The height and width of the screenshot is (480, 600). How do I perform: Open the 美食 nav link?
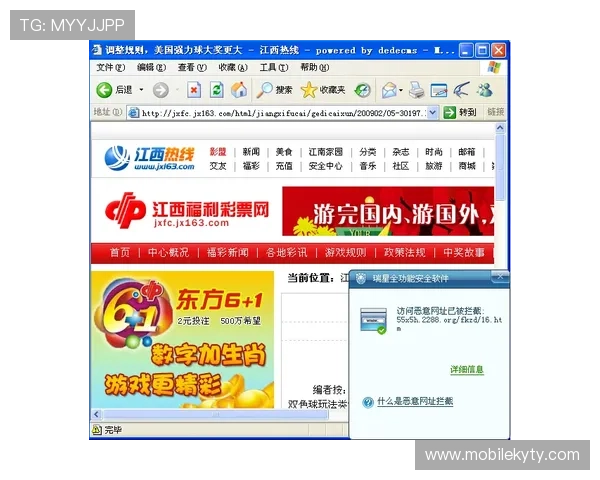tap(284, 152)
